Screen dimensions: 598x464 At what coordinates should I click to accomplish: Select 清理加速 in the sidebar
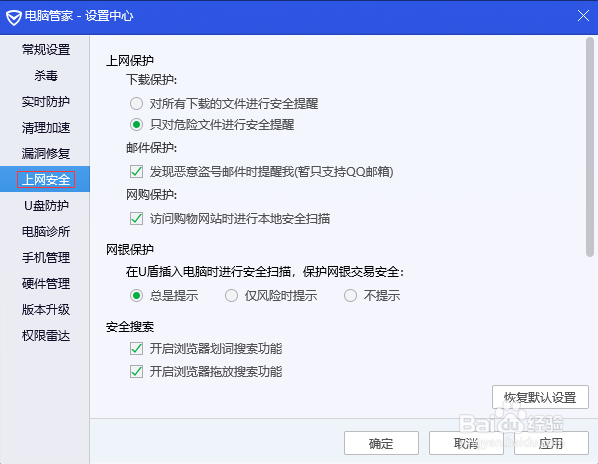[x=46, y=128]
